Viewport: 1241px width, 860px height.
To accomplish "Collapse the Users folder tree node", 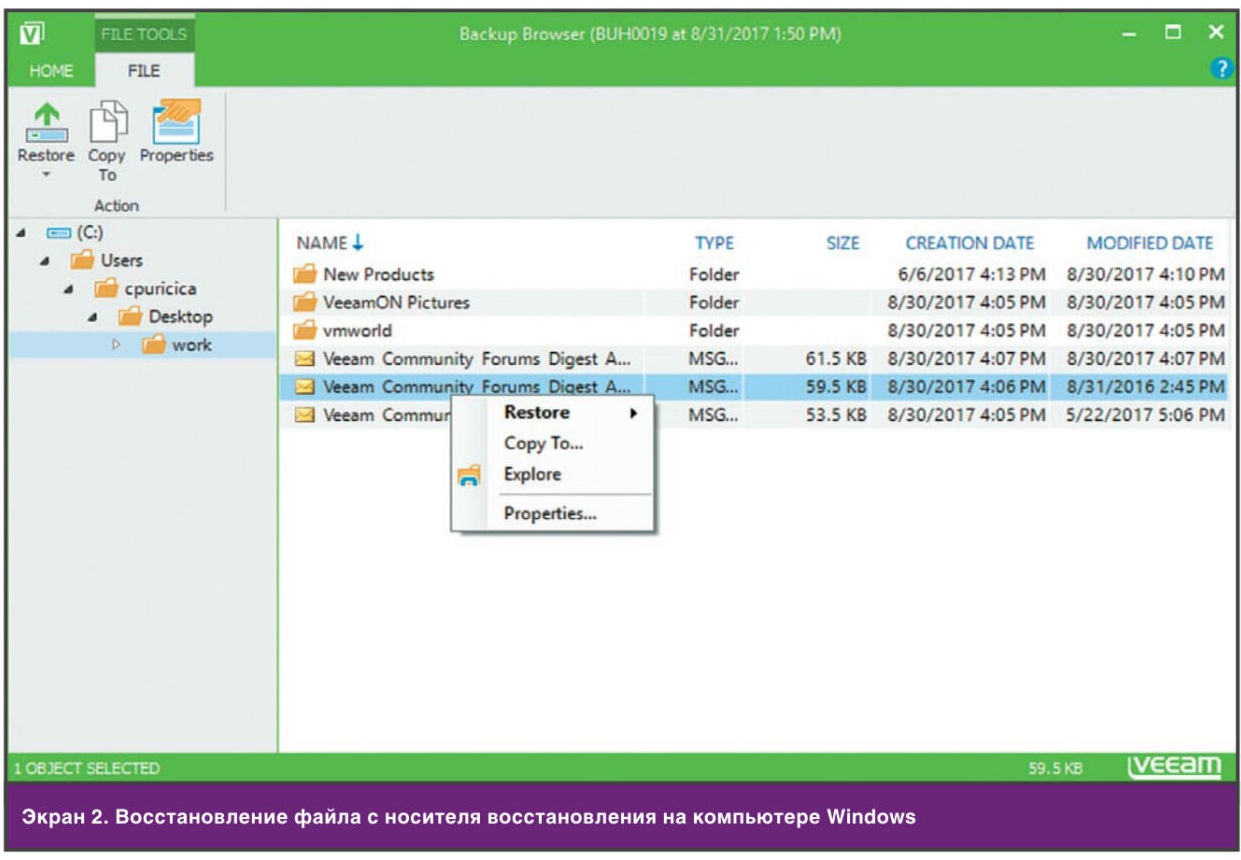I will pos(45,261).
